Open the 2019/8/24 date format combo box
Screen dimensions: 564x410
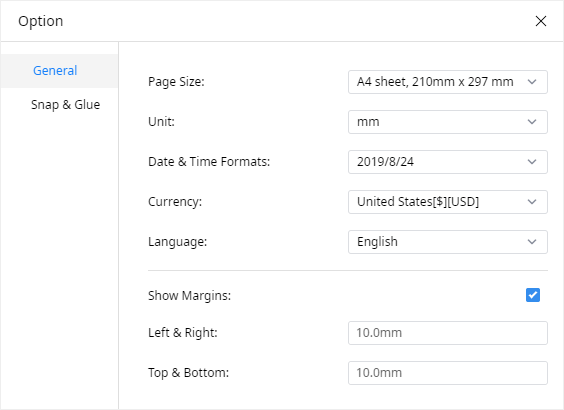448,162
